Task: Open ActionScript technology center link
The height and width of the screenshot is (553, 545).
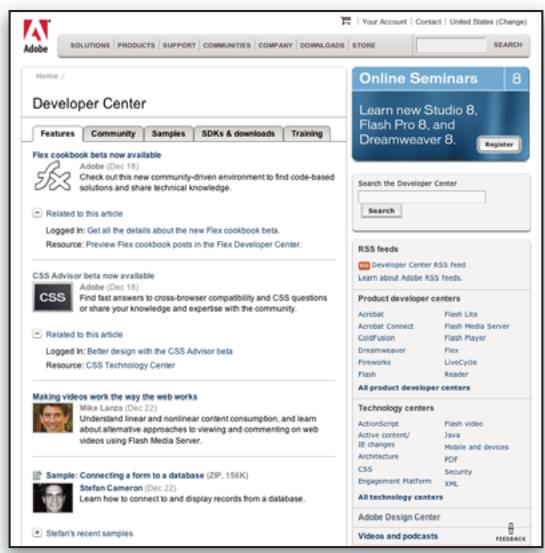Action: coord(378,424)
